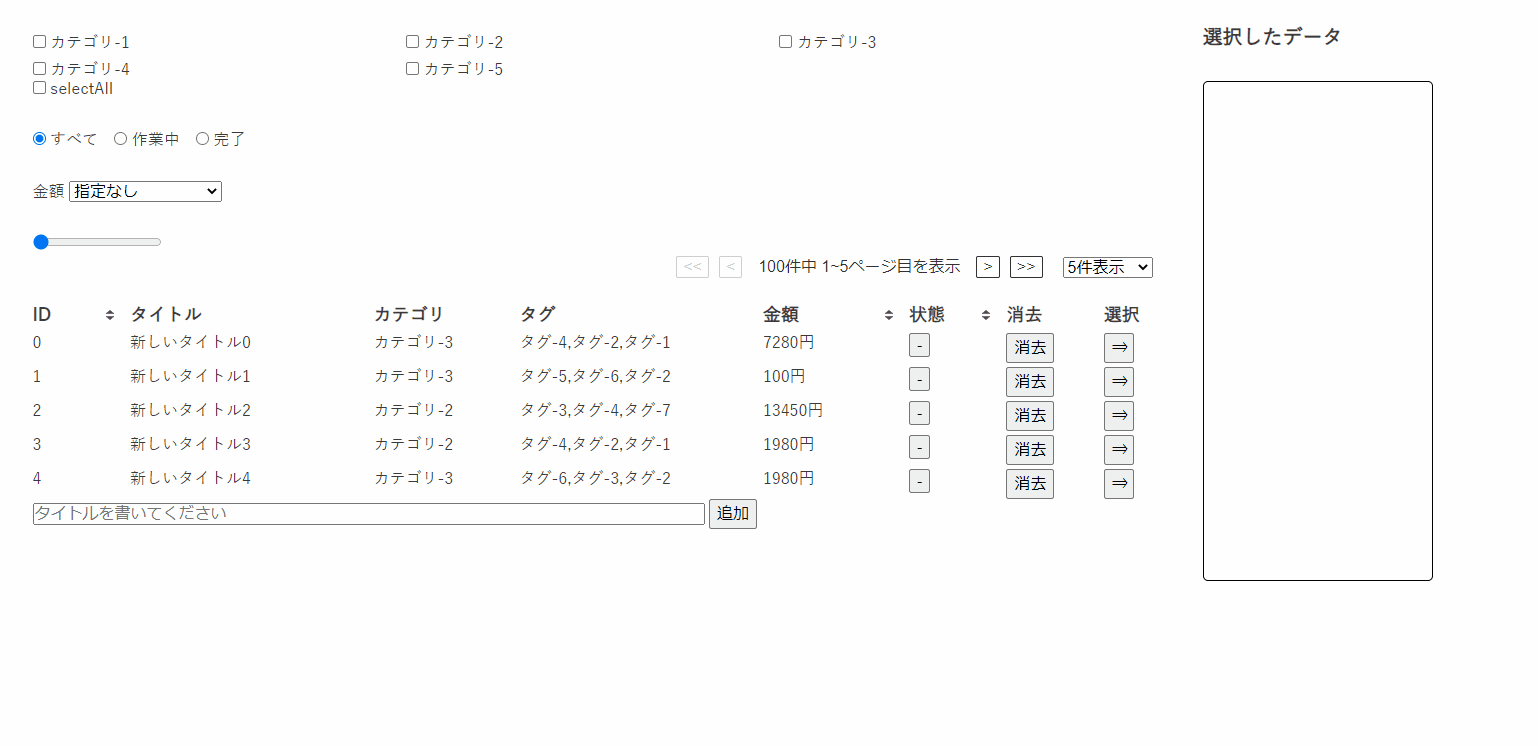Click the 100円 amount cell
Image resolution: width=1538 pixels, height=746 pixels.
tap(784, 376)
